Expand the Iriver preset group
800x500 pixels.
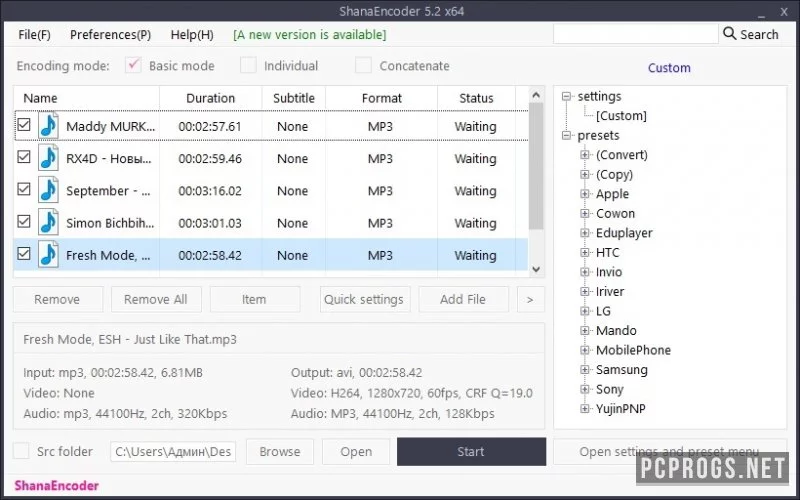pyautogui.click(x=585, y=291)
